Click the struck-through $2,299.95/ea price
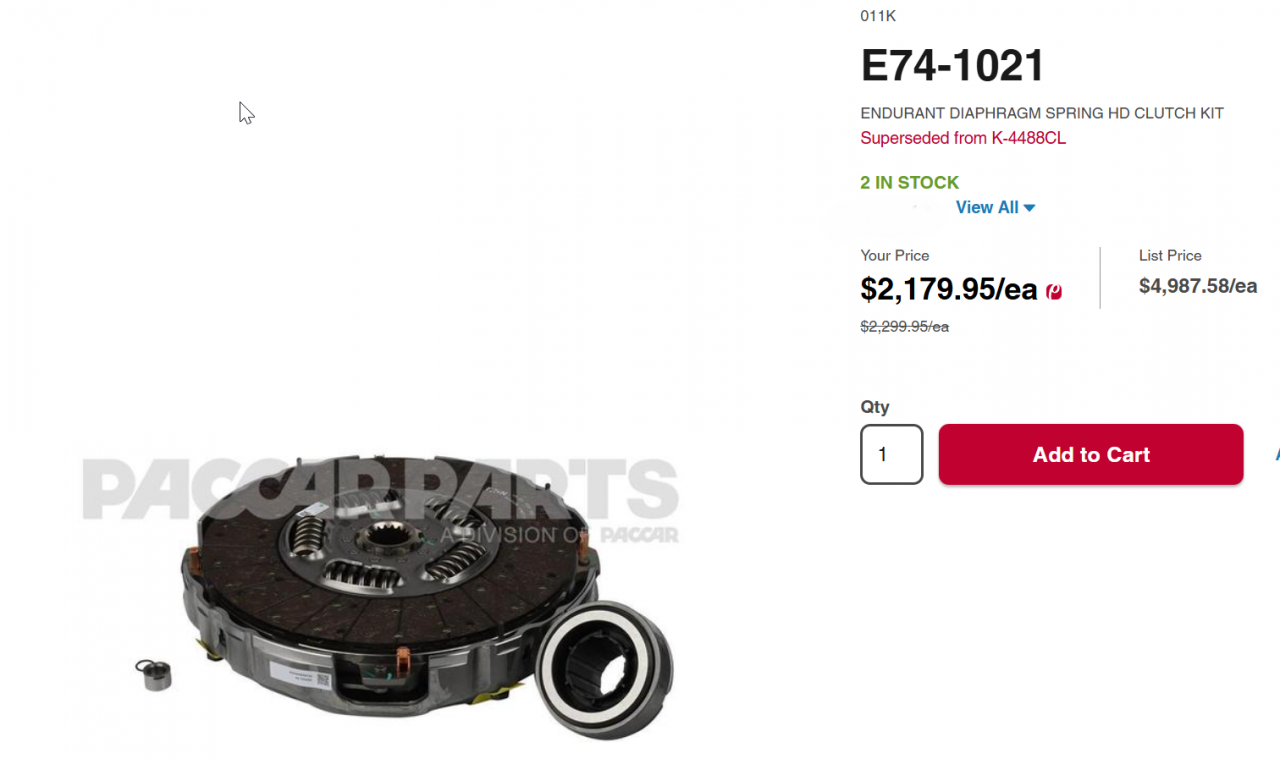This screenshot has height=759, width=1280. 905,327
